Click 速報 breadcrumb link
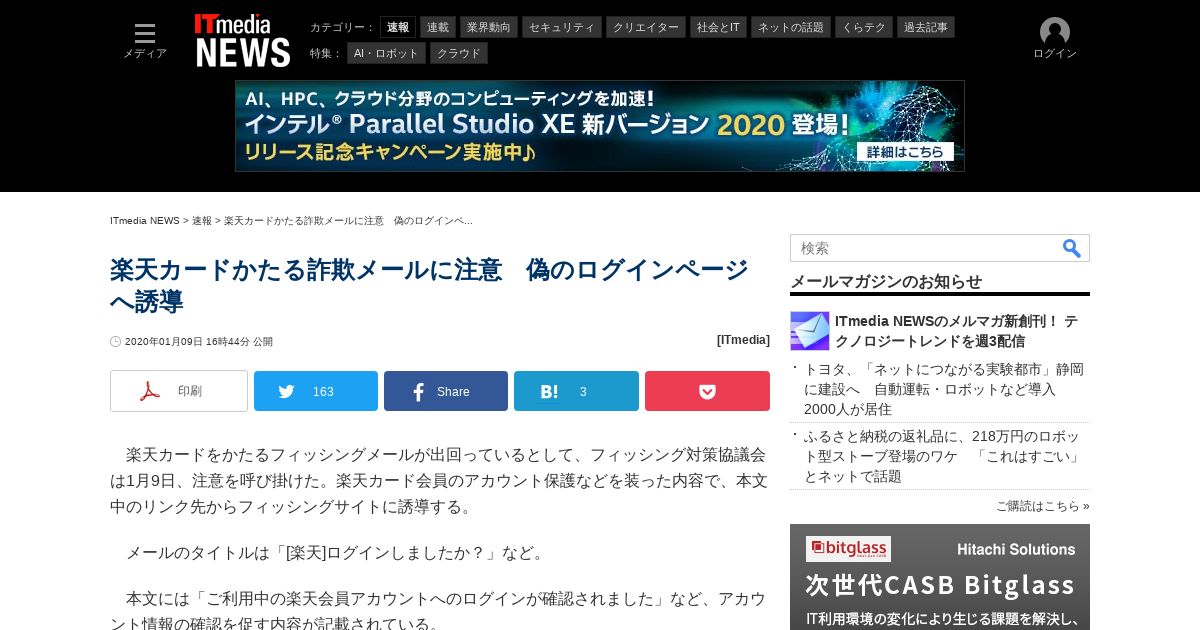The width and height of the screenshot is (1200, 630). 202,220
